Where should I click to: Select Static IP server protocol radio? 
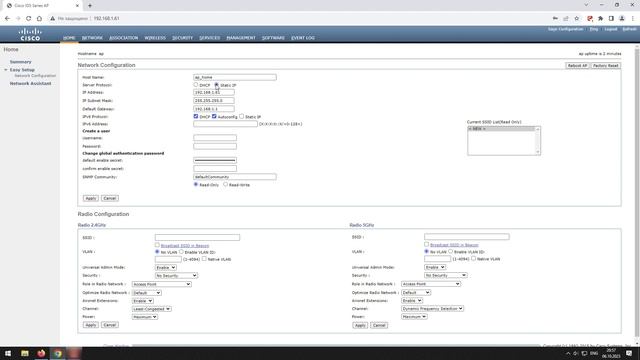[x=217, y=84]
